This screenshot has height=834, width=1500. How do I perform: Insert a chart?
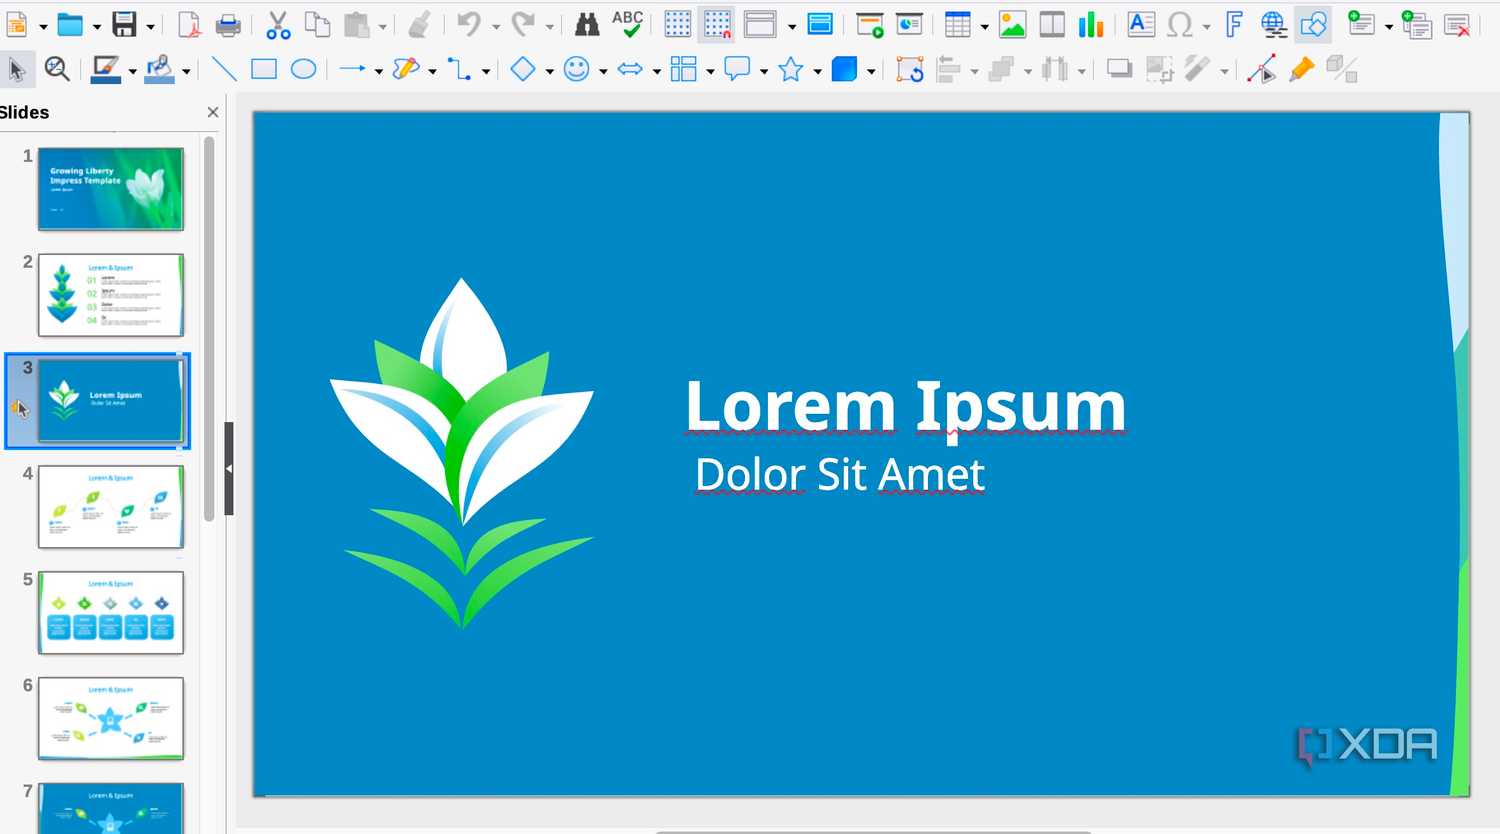[1091, 24]
